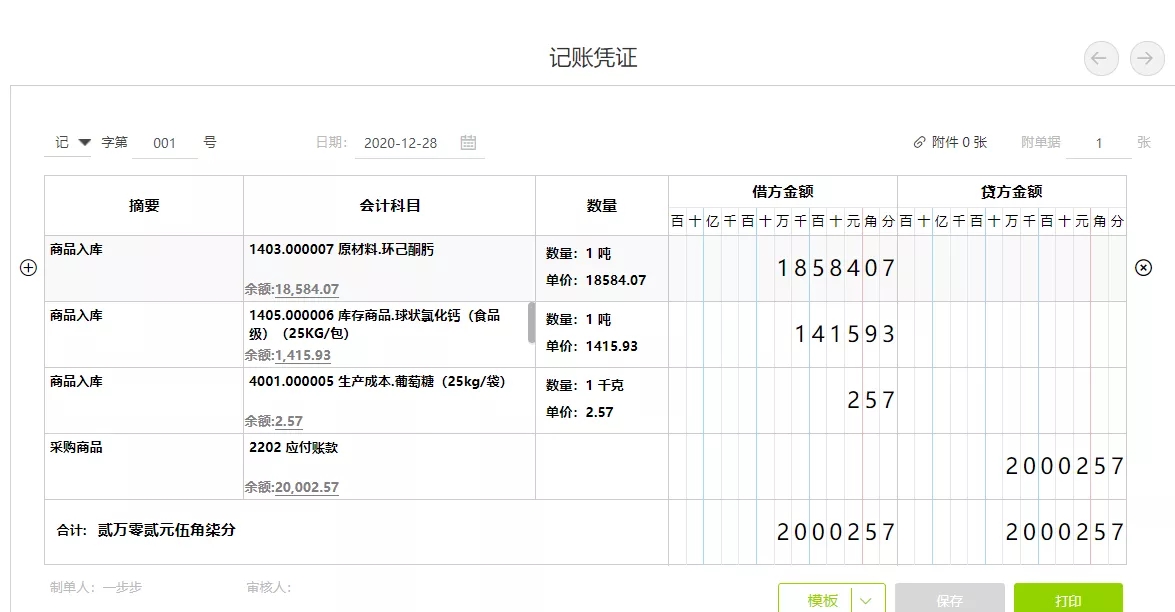Click the grey 保存 save button
This screenshot has height=612, width=1175.
click(949, 599)
